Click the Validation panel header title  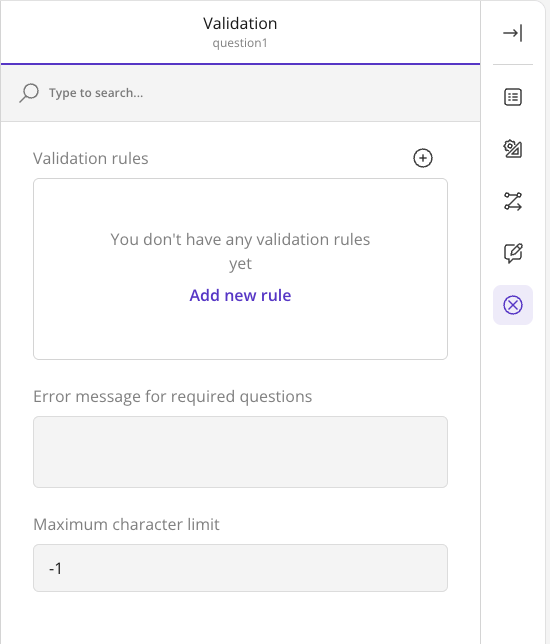tap(240, 23)
